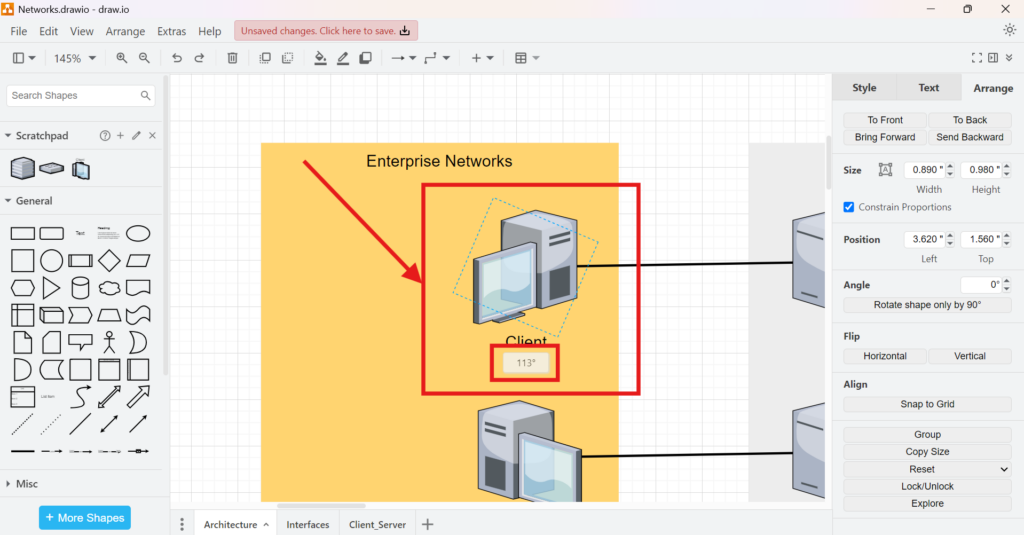1024x535 pixels.
Task: Open the Edit menu
Action: (x=48, y=31)
